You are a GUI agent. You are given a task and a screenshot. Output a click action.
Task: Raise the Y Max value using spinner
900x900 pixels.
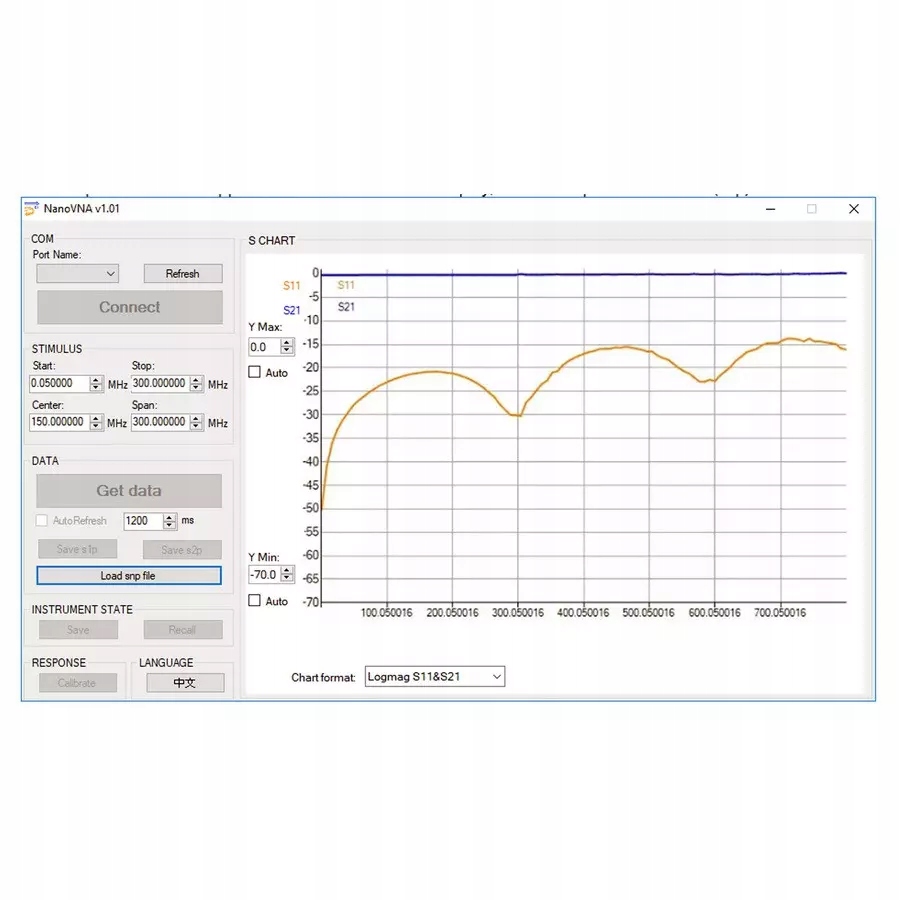(x=286, y=343)
